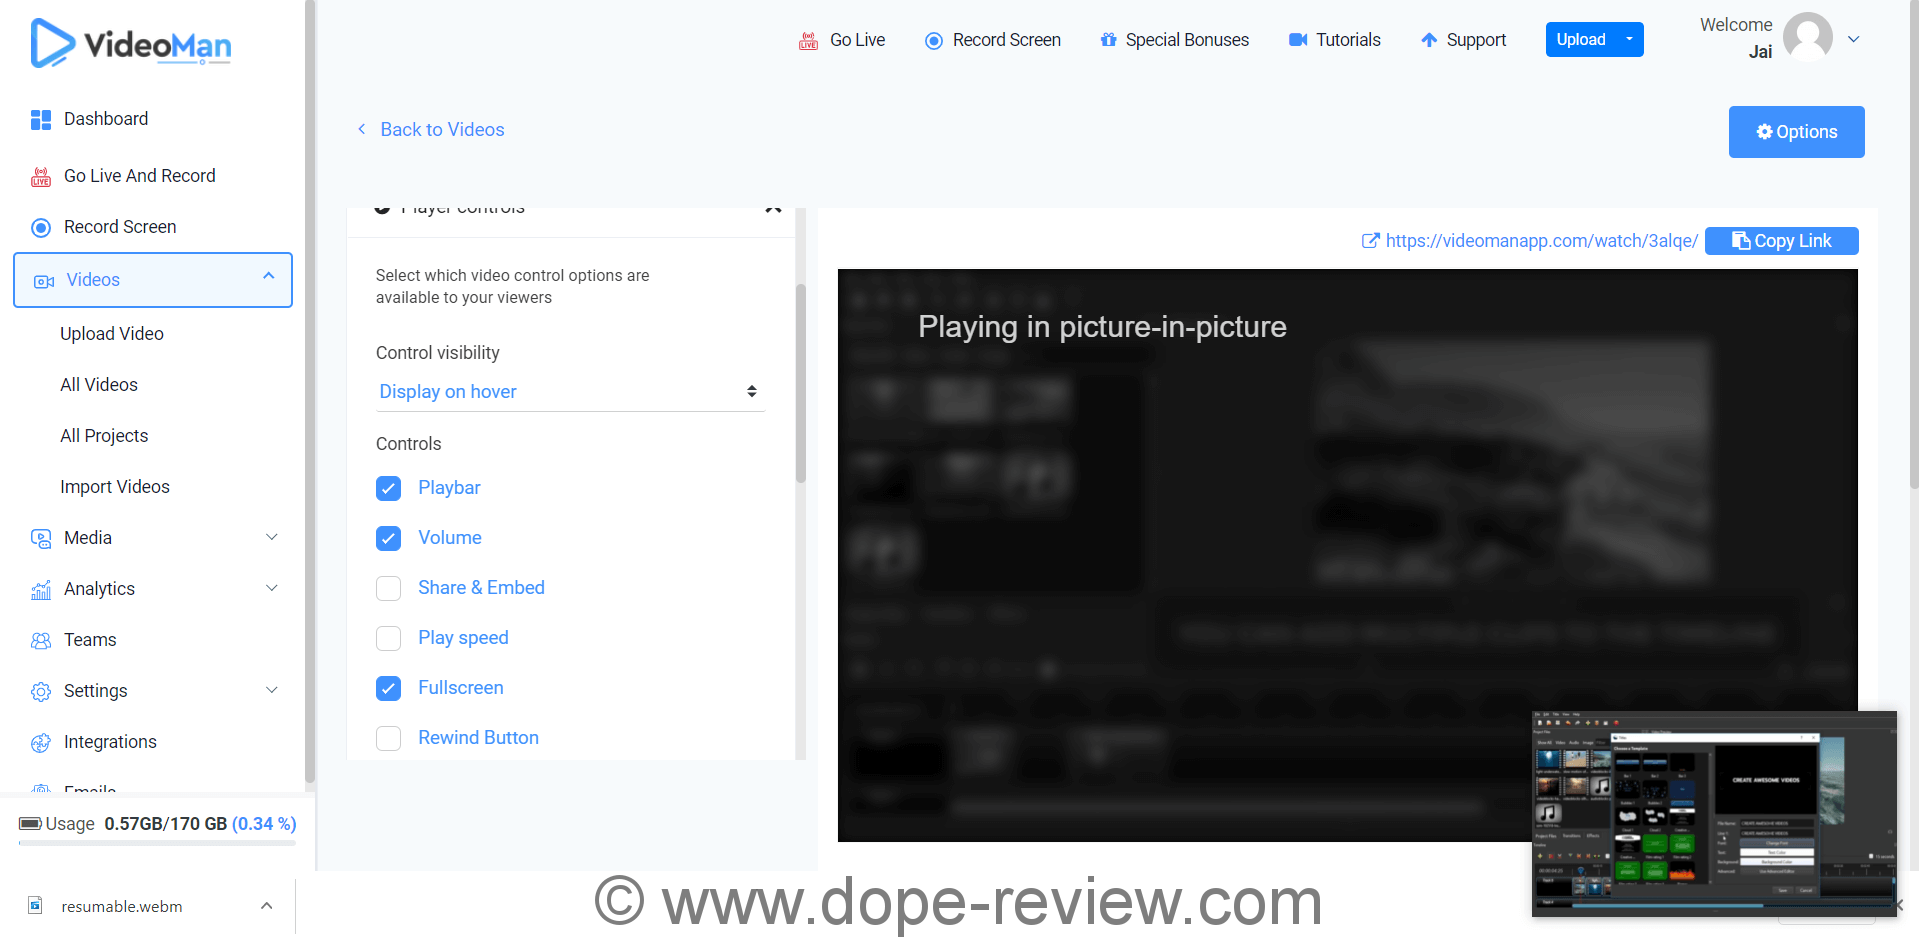Click the VideoMan logo icon
The width and height of the screenshot is (1919, 938).
pos(52,44)
